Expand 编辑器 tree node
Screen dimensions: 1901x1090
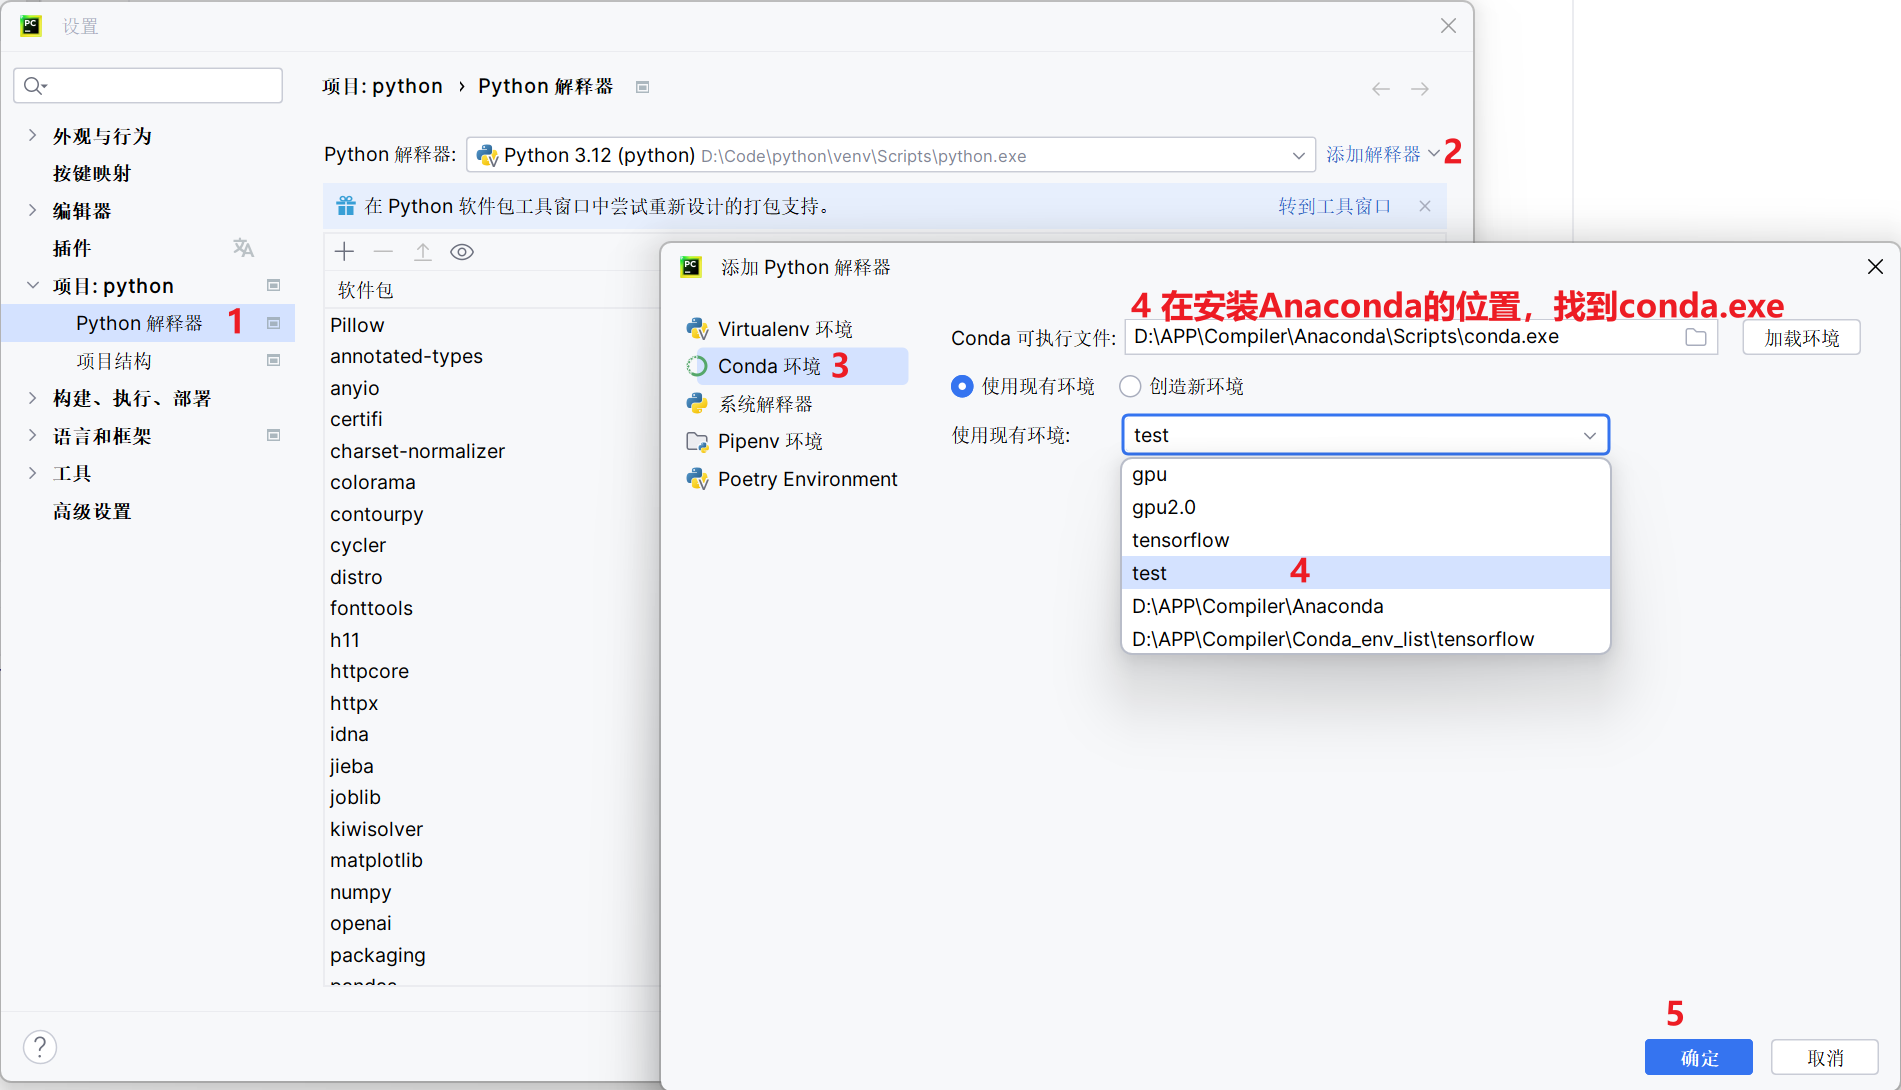[32, 210]
